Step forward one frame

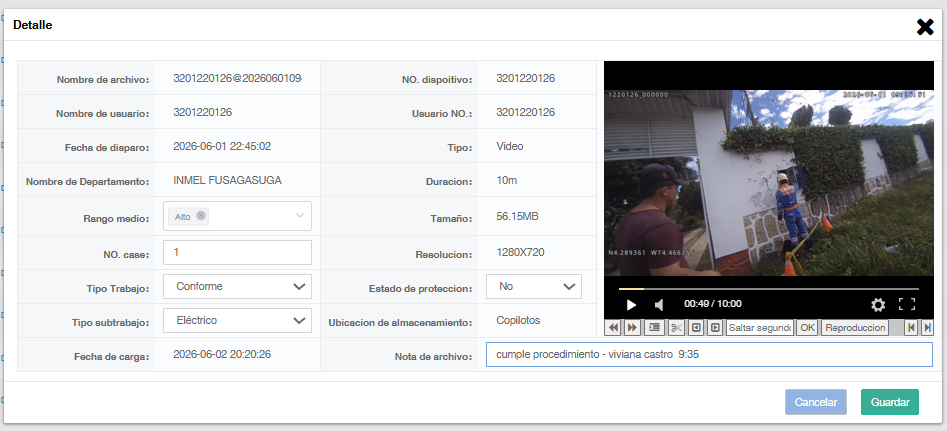(x=715, y=328)
